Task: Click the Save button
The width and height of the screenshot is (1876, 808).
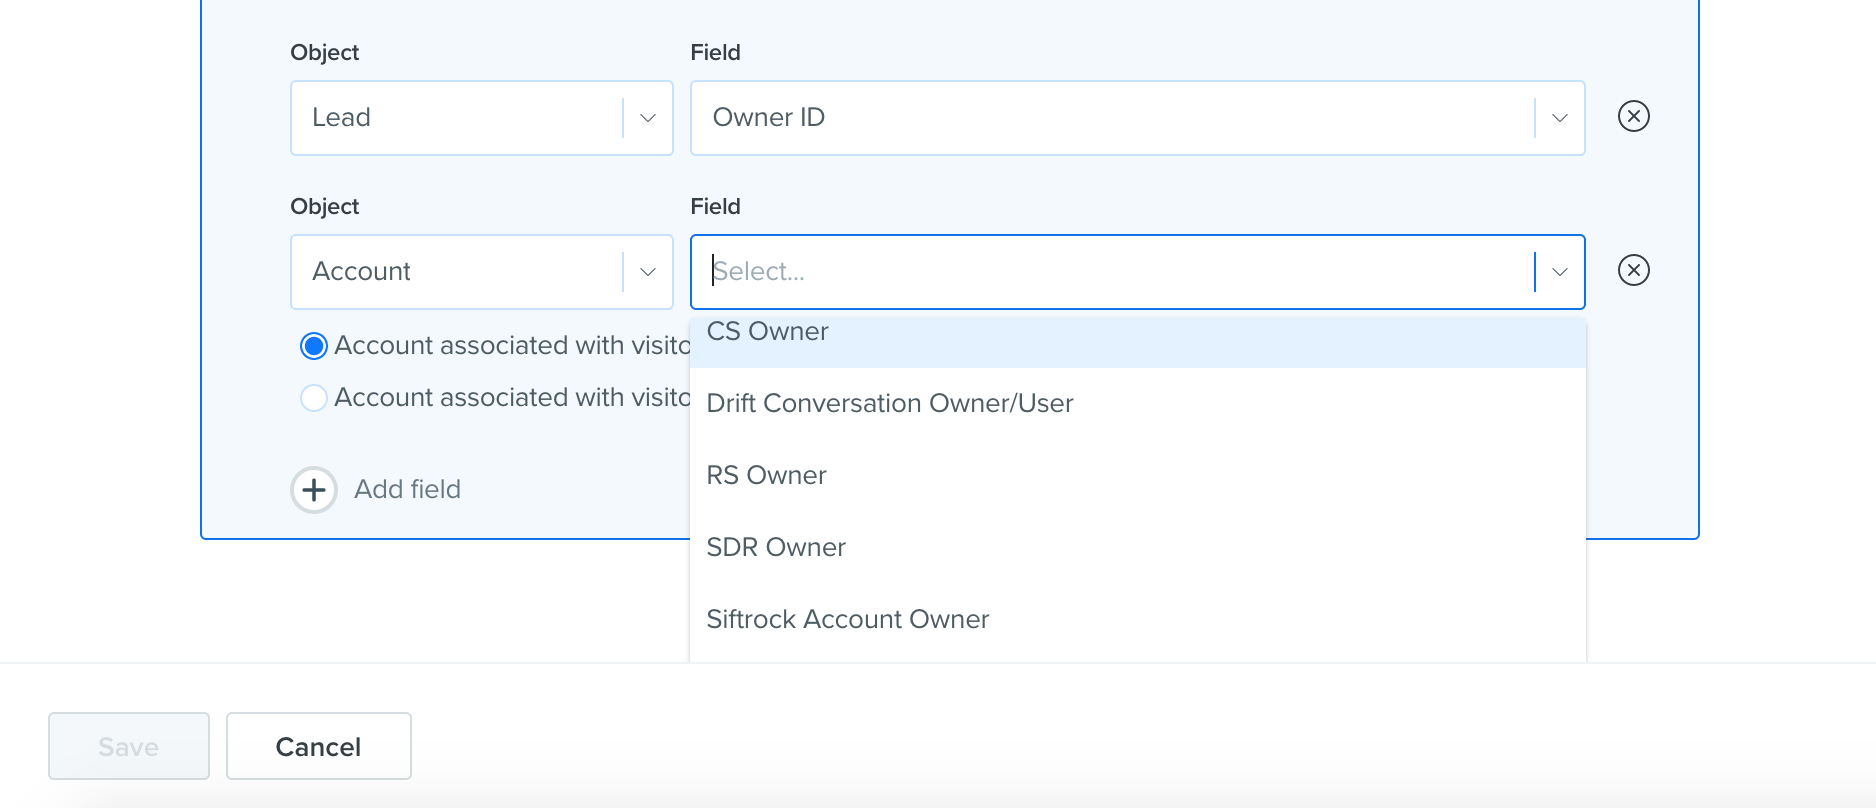Action: pos(129,746)
